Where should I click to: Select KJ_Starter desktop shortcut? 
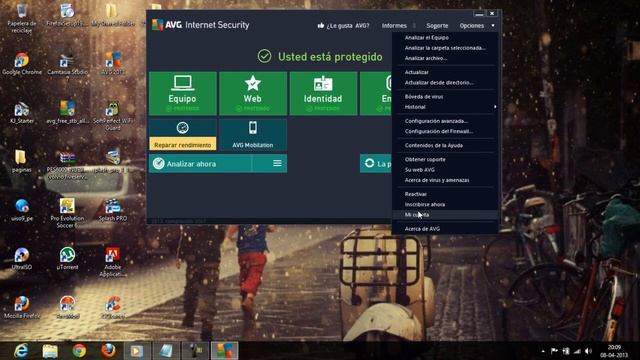pyautogui.click(x=22, y=113)
